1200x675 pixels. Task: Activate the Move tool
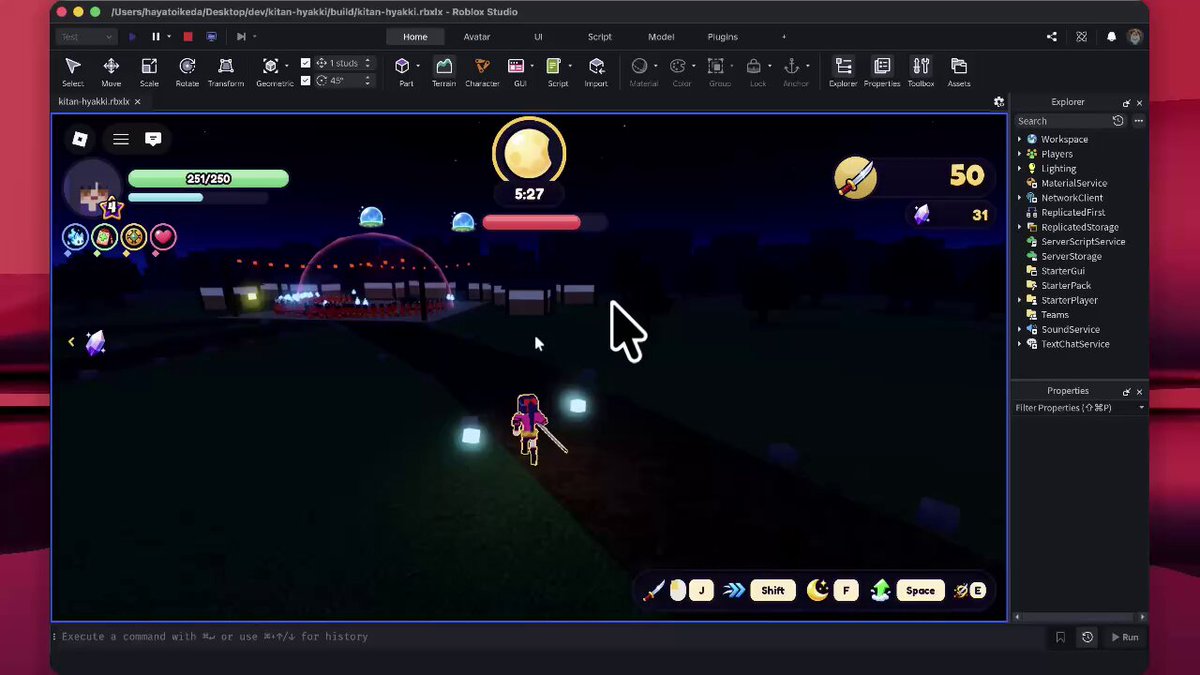click(x=111, y=71)
